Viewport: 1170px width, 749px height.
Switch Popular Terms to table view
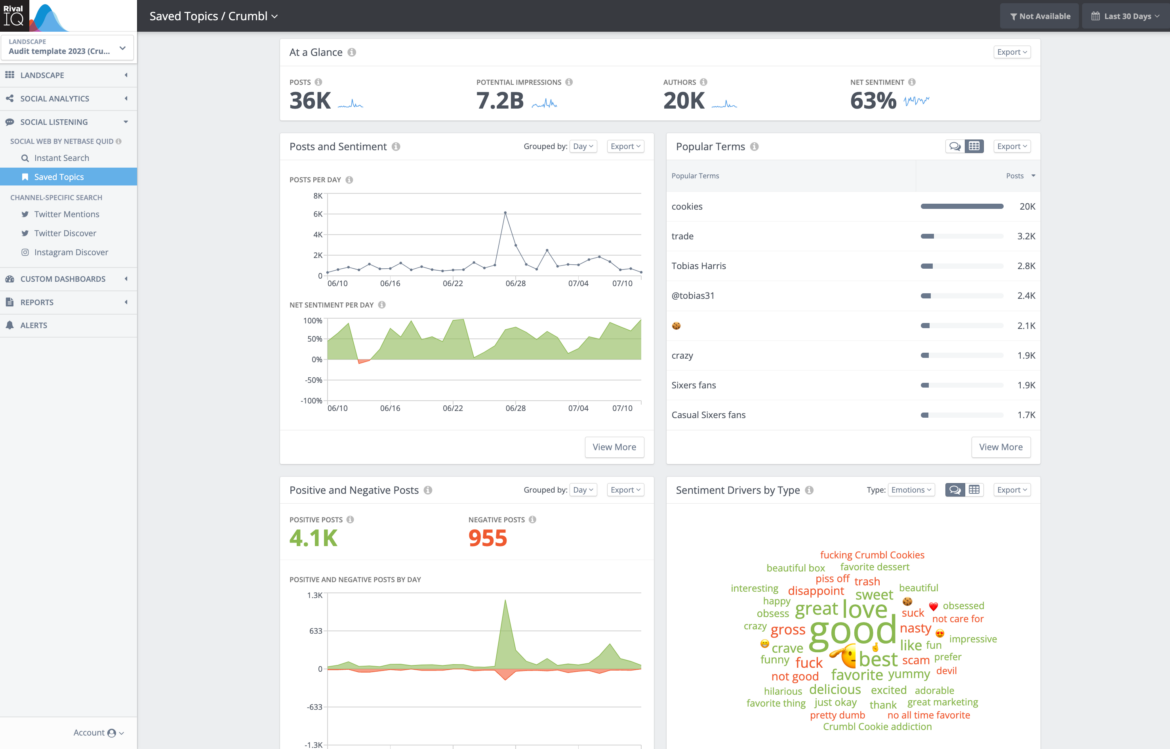(974, 146)
